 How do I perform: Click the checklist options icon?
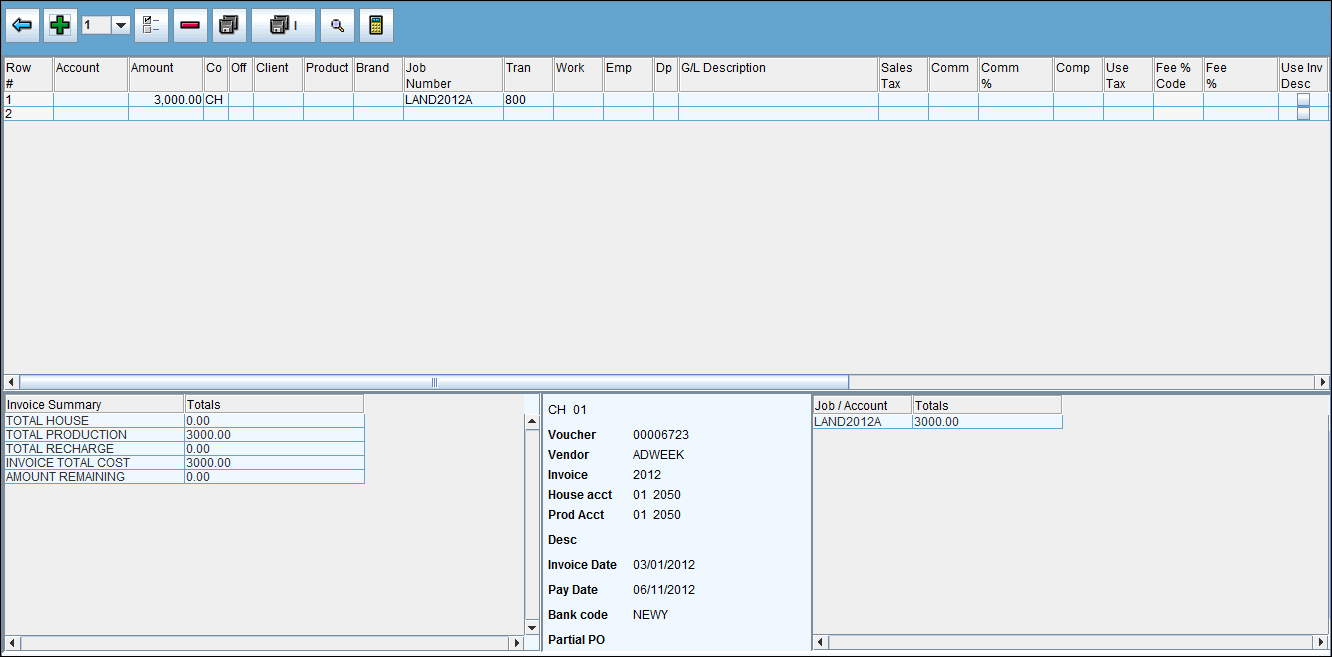pos(151,26)
